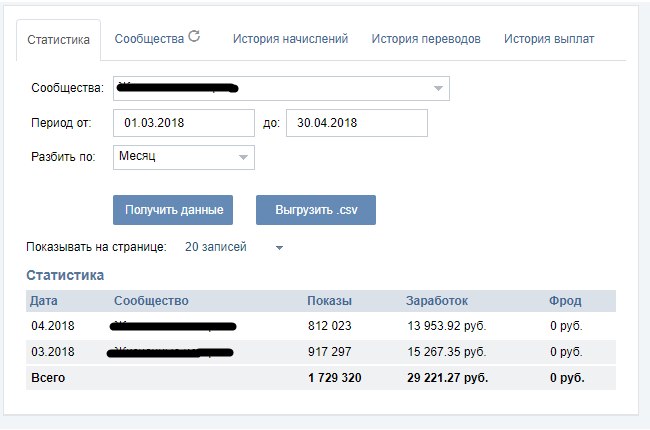The width and height of the screenshot is (650, 430).
Task: Click the Дата column header
Action: (x=43, y=300)
